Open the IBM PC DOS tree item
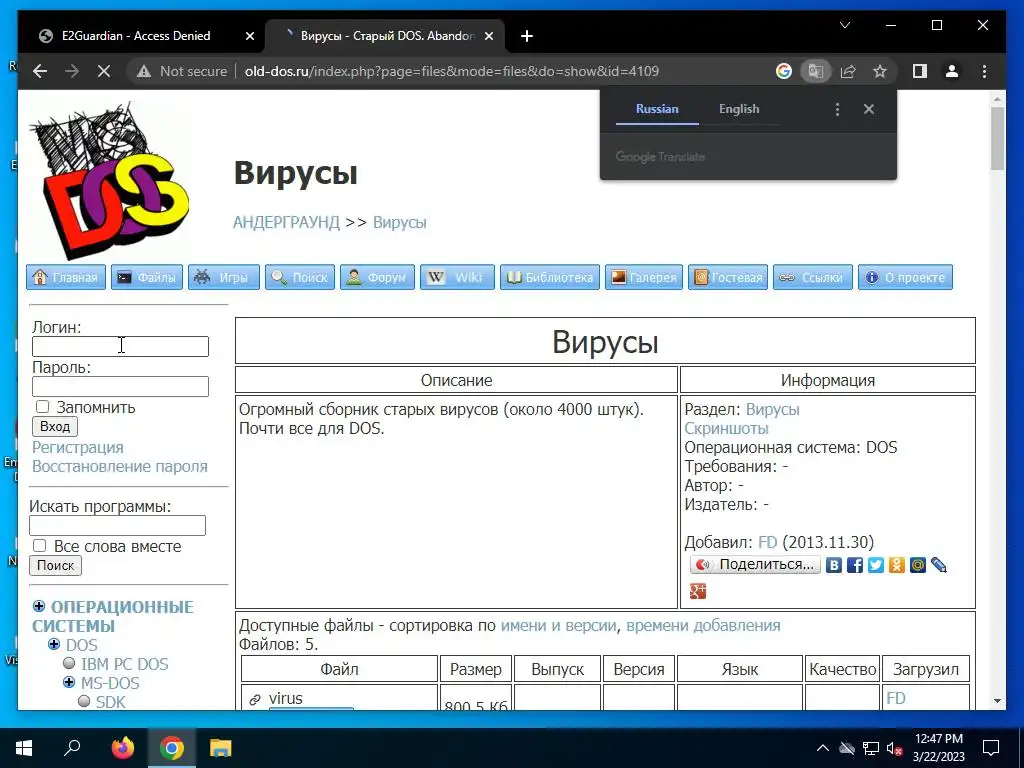 (124, 664)
